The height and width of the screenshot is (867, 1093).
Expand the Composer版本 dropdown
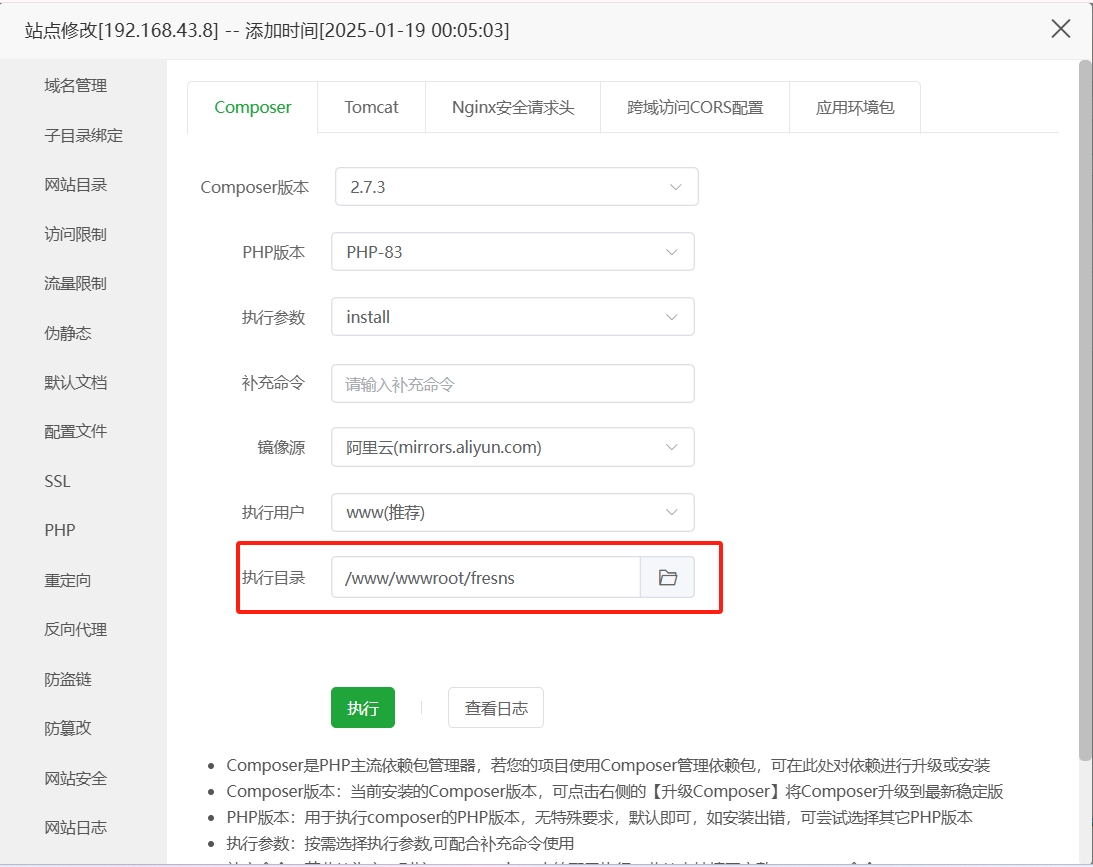[516, 187]
